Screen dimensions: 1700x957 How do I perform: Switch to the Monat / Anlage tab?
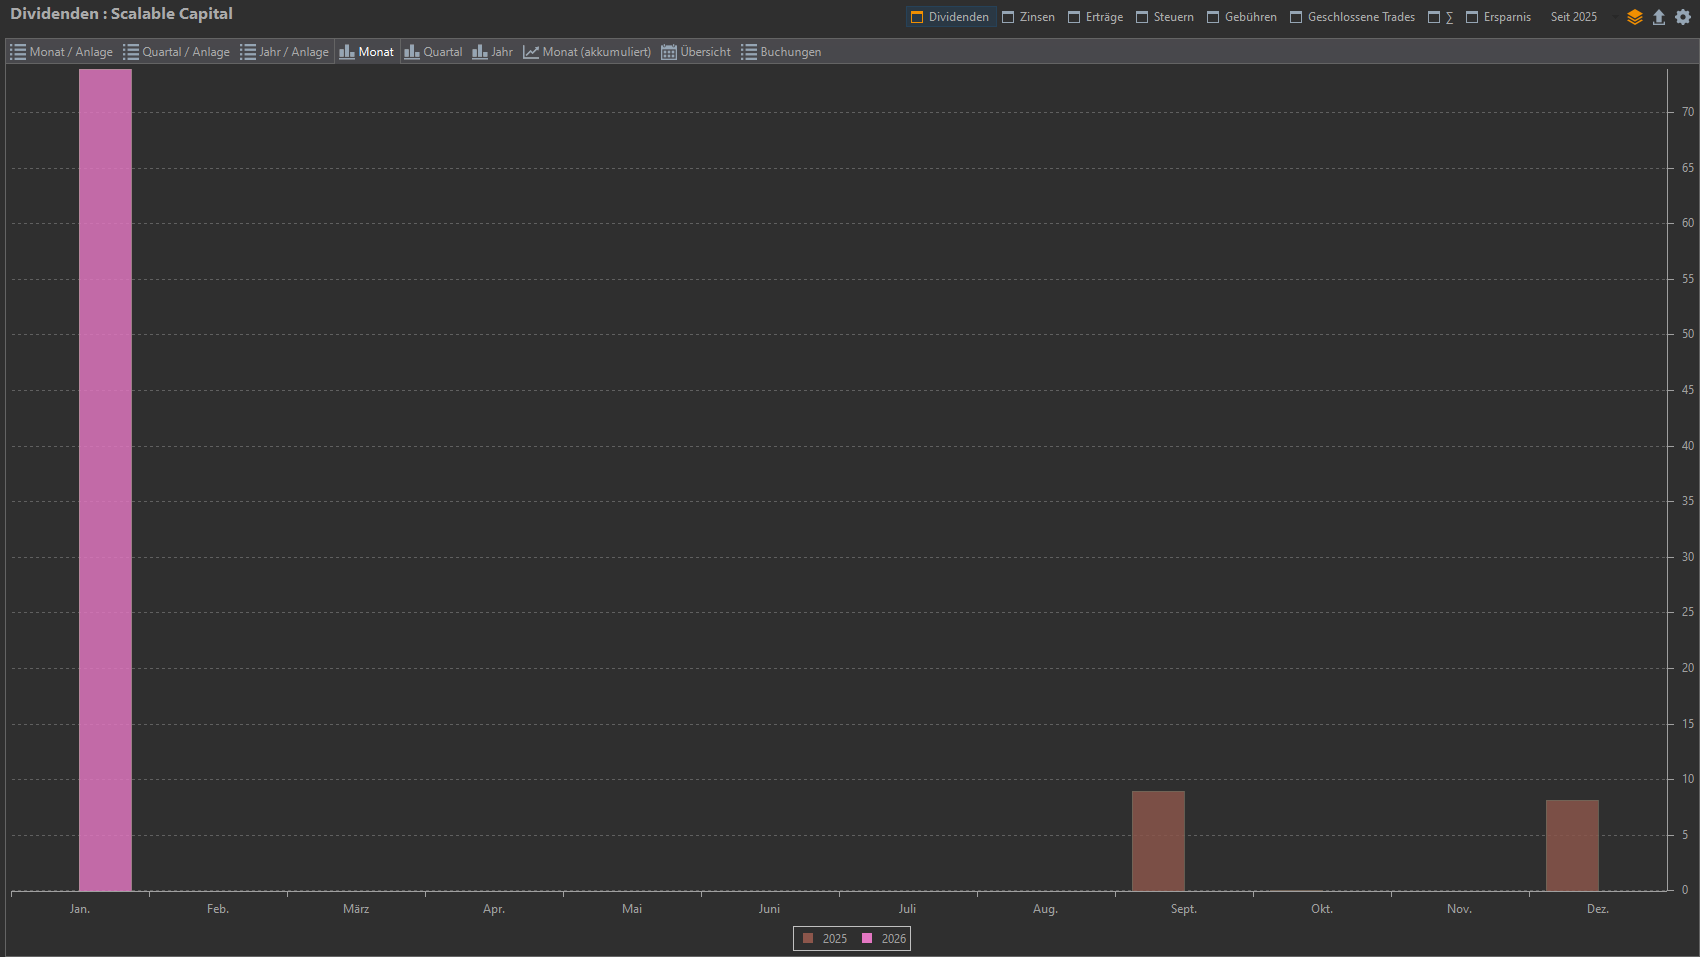coord(61,52)
